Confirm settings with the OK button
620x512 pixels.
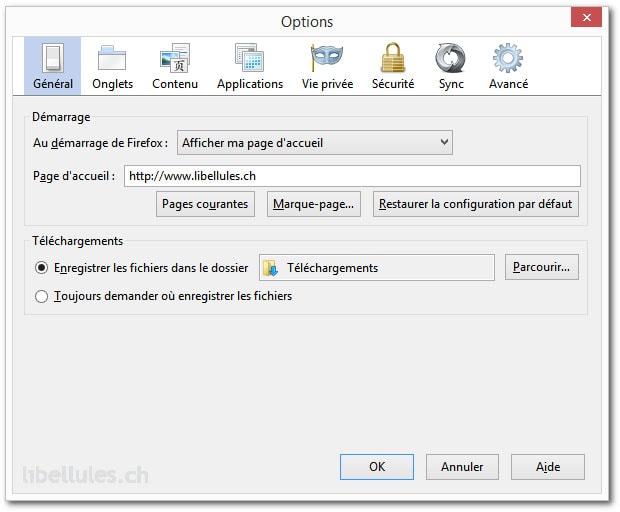pyautogui.click(x=377, y=467)
